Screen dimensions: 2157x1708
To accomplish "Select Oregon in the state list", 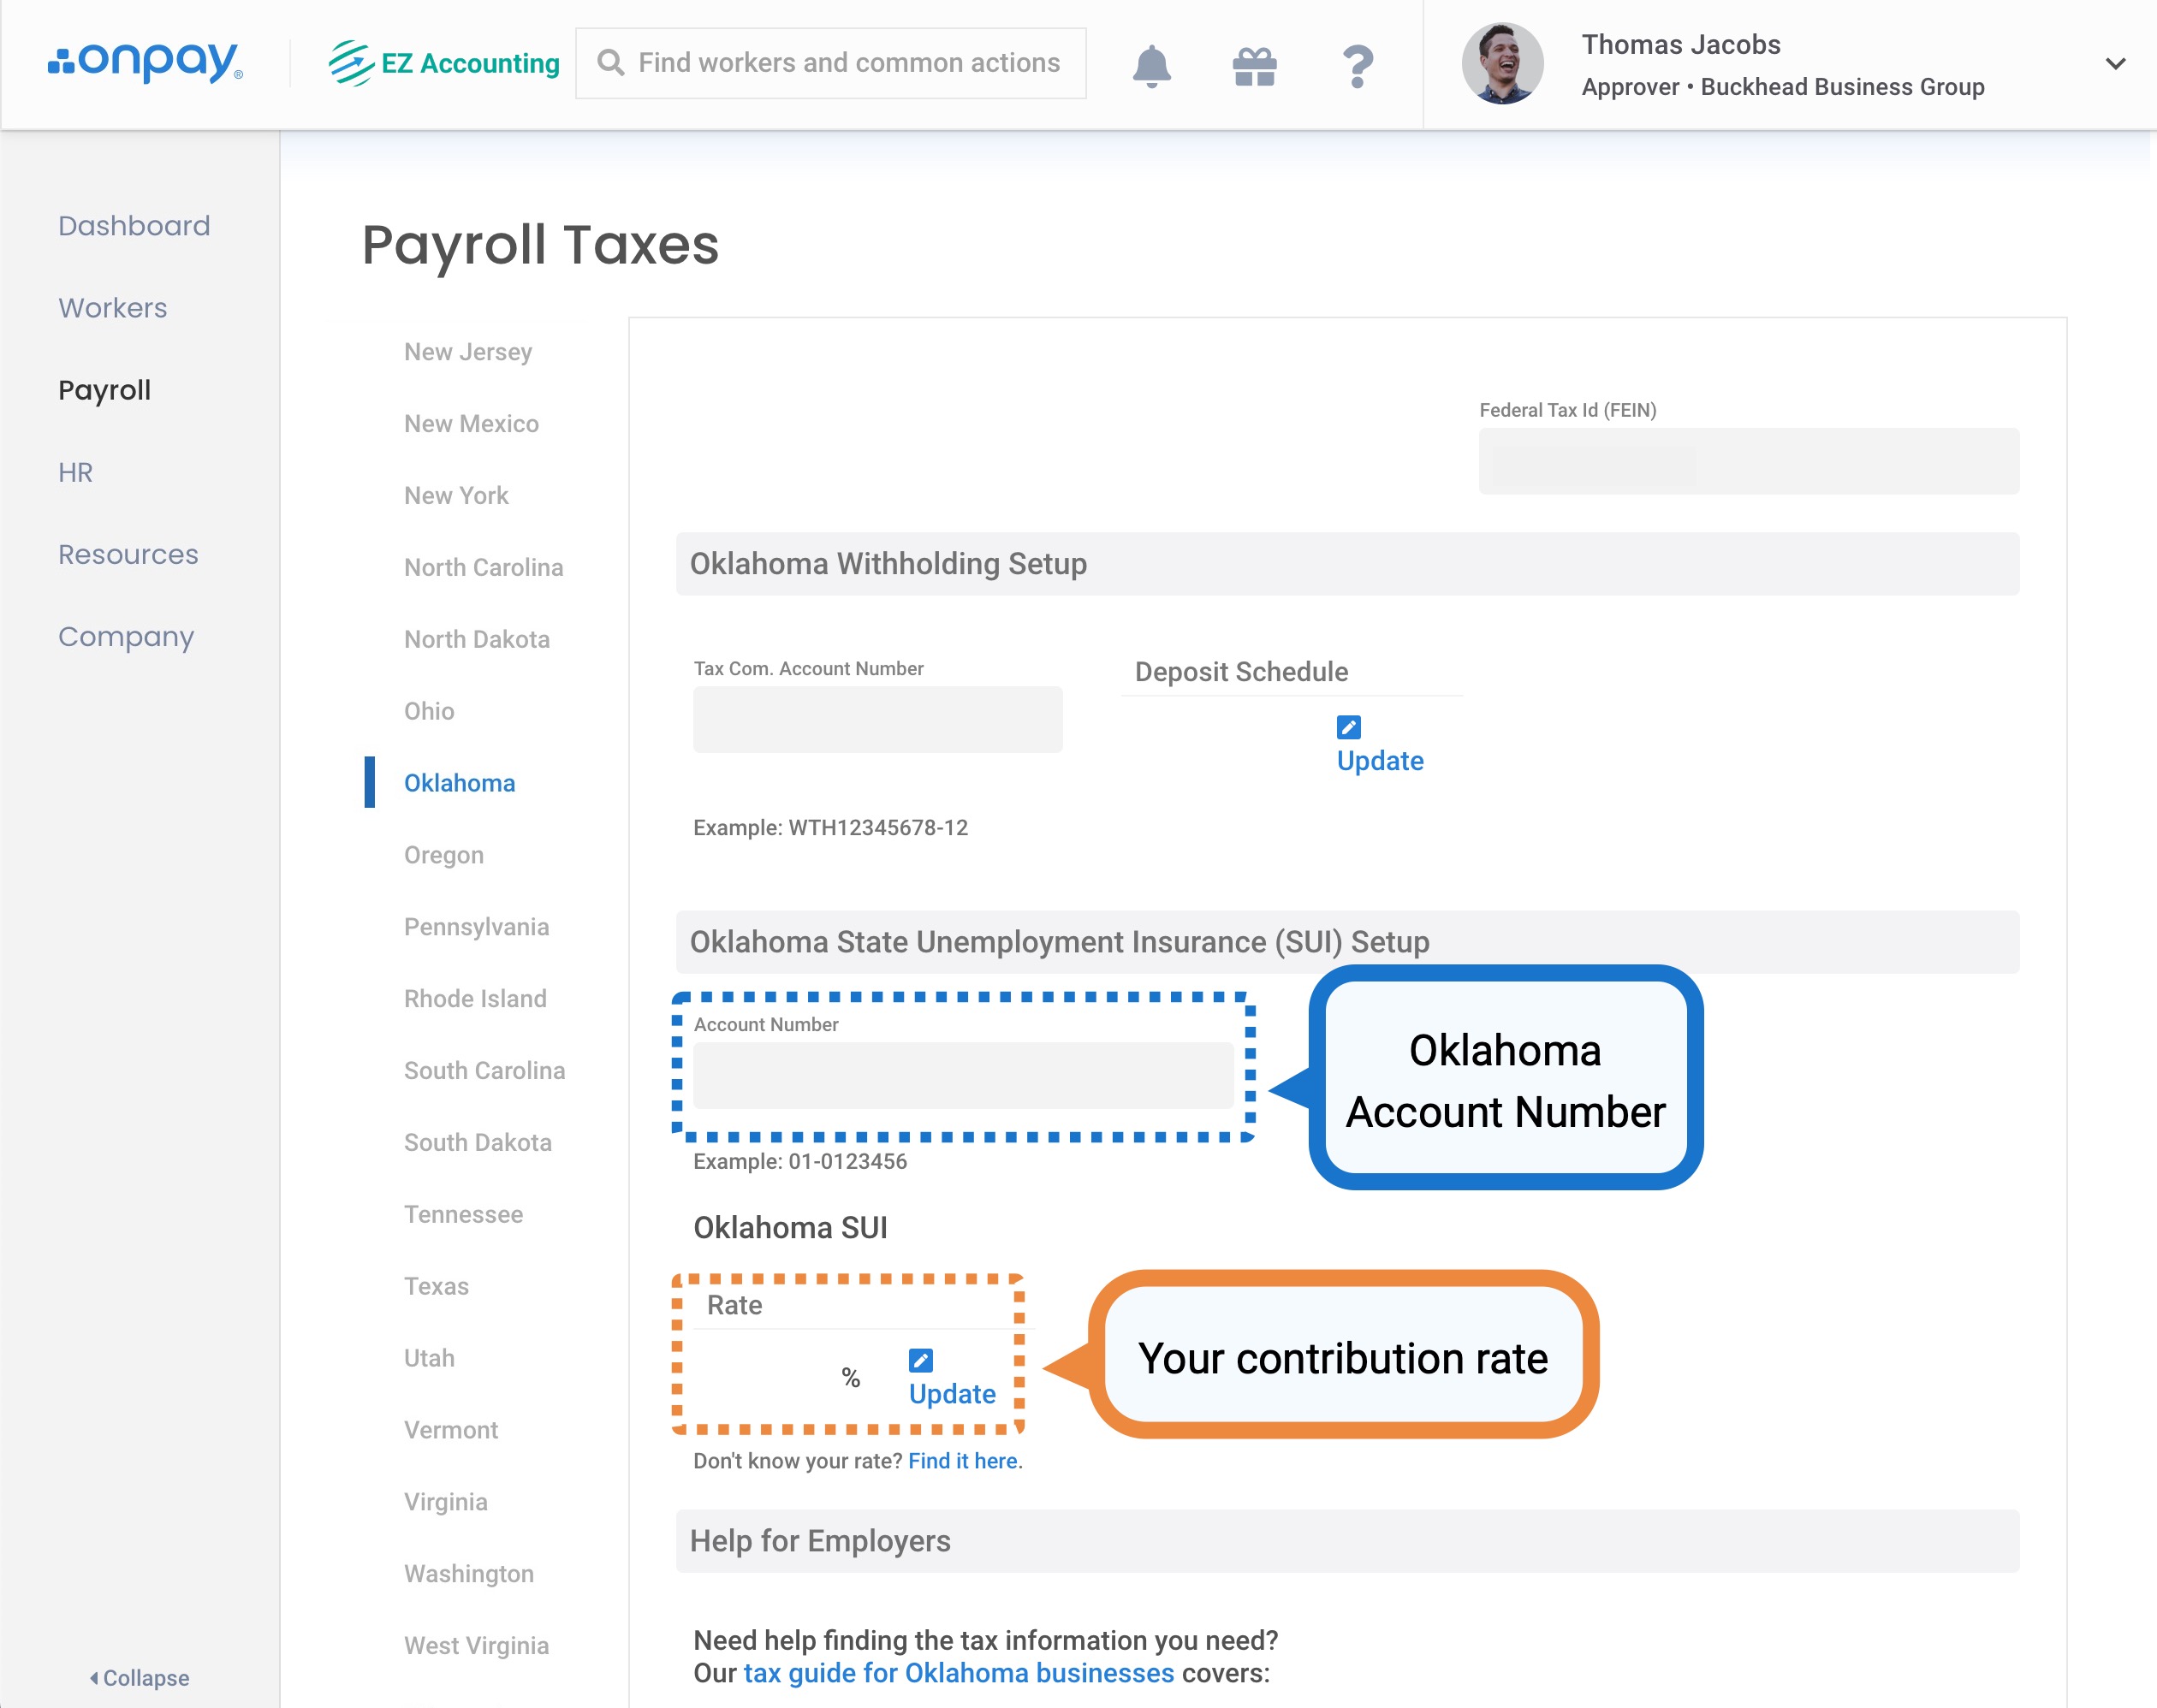I will (x=443, y=855).
